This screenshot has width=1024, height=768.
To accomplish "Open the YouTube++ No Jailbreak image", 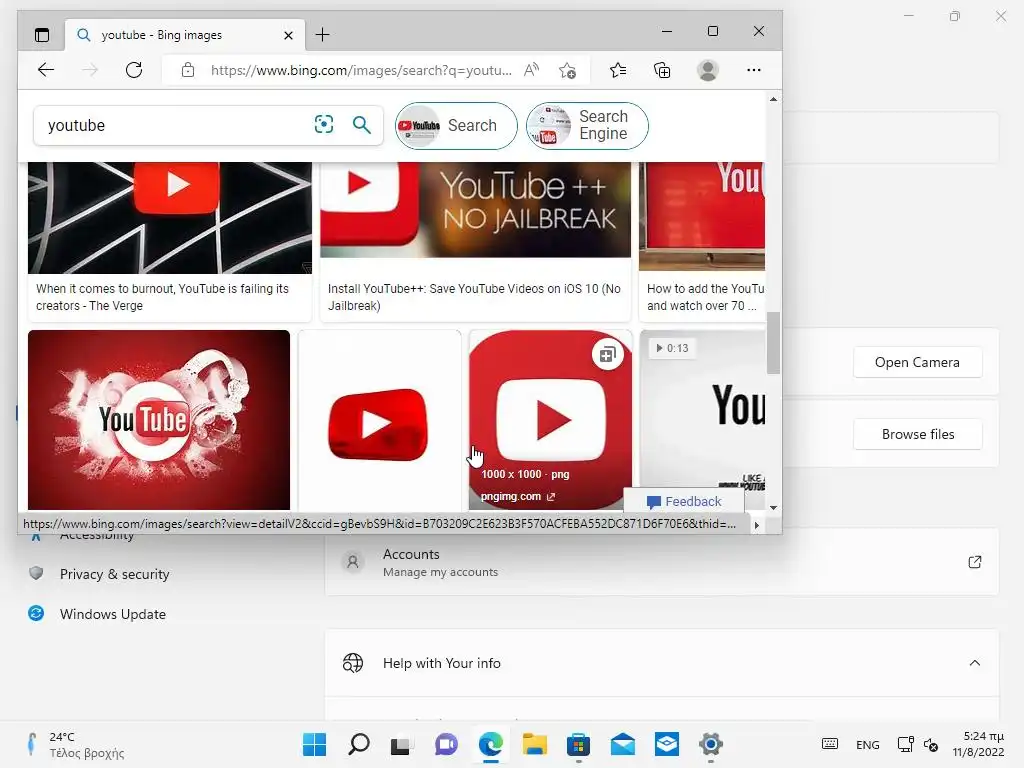I will (x=475, y=210).
